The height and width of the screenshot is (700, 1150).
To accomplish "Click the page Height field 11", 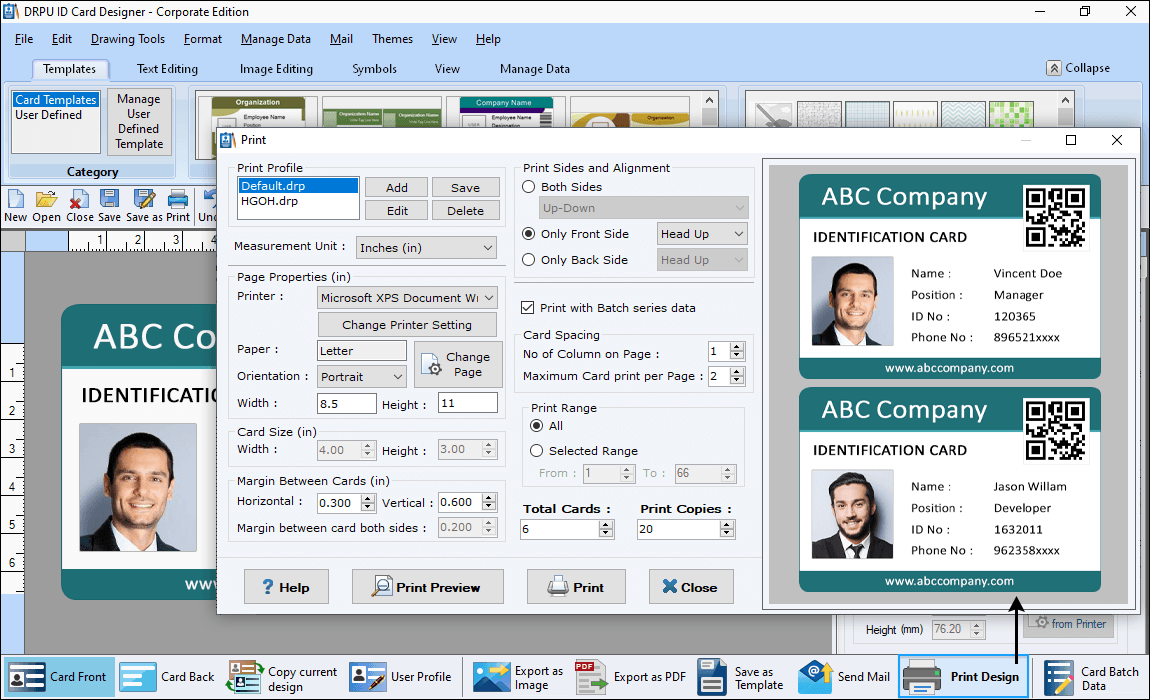I will coord(468,404).
